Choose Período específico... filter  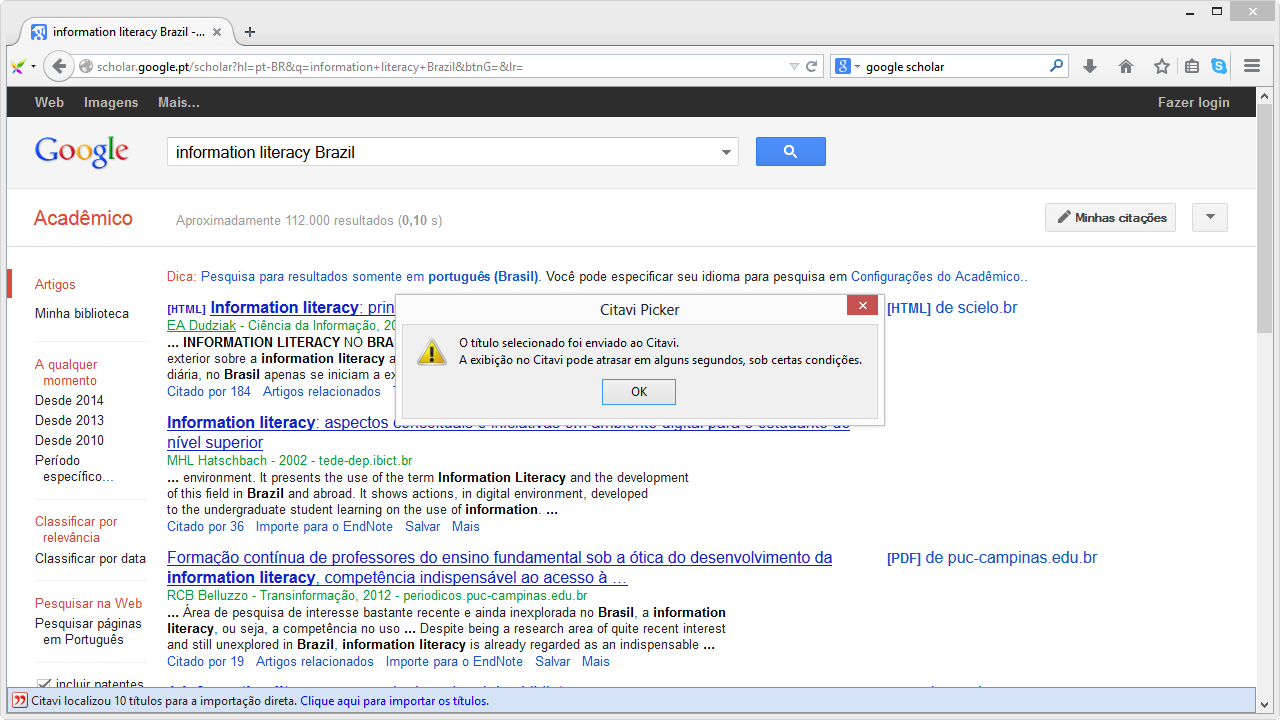click(x=74, y=468)
